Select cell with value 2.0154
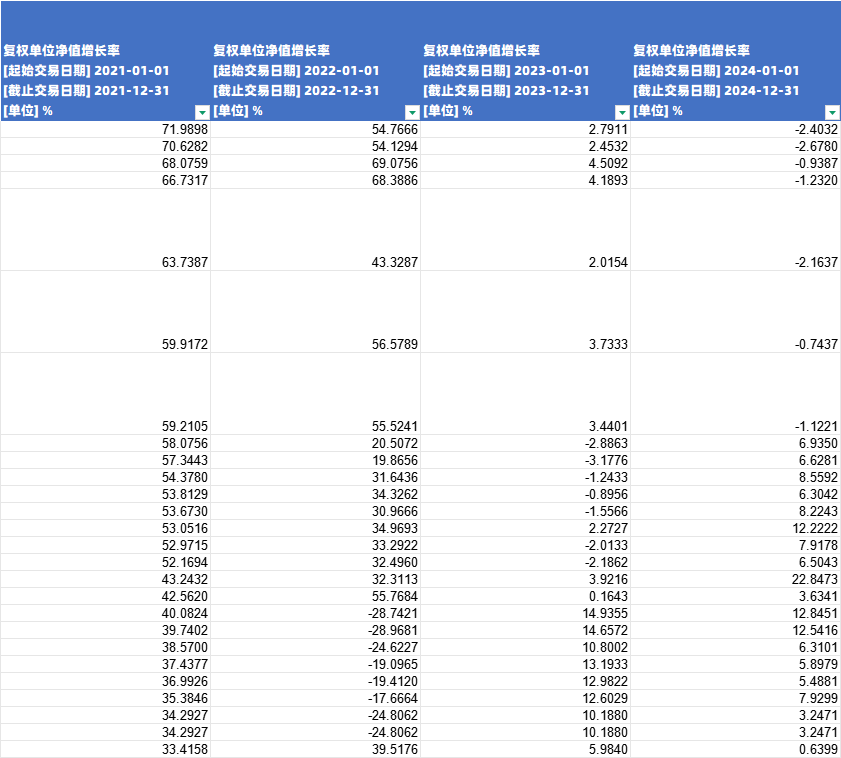Viewport: 841px width, 758px height. [x=526, y=230]
